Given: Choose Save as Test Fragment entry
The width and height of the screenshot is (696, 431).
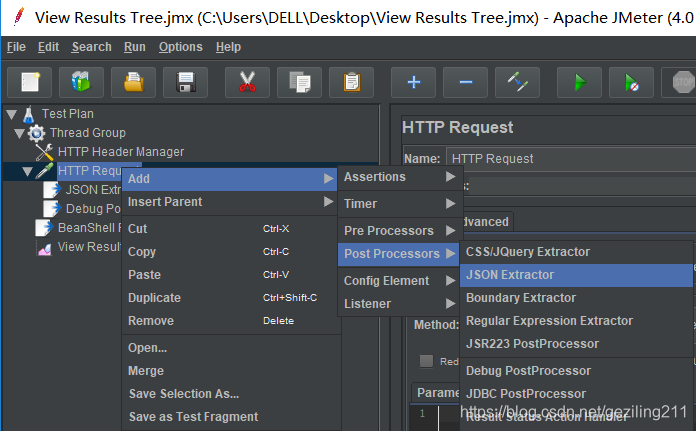Looking at the screenshot, I should pyautogui.click(x=231, y=417).
